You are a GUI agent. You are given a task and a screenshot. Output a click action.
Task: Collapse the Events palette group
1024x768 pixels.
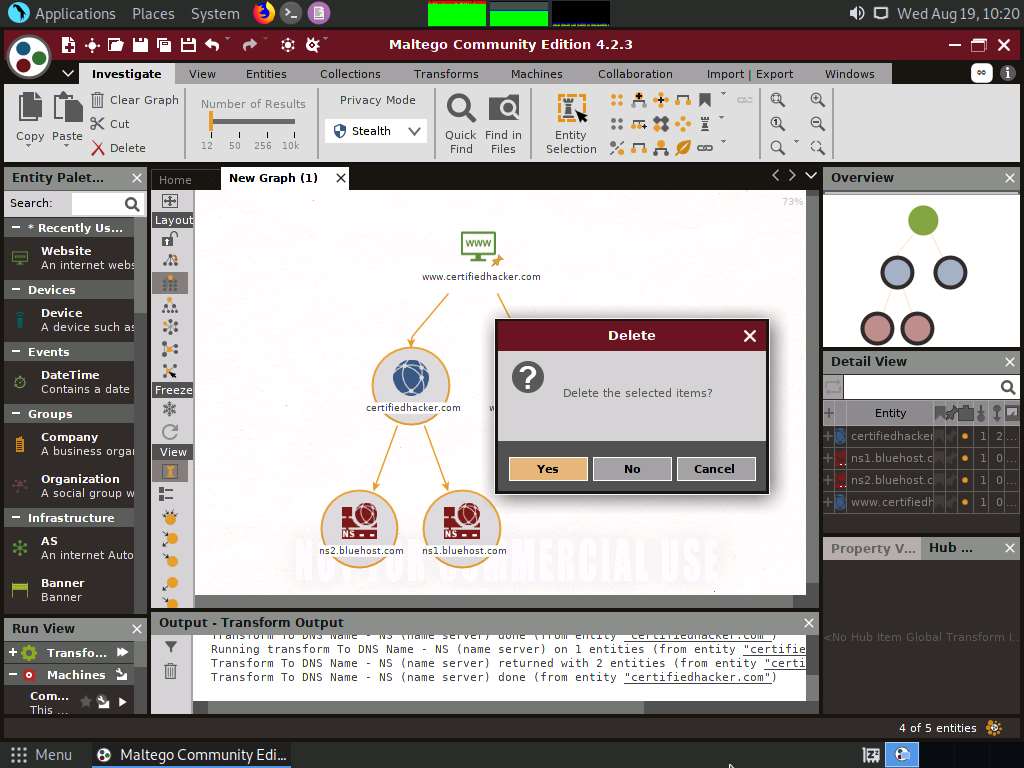[x=16, y=351]
